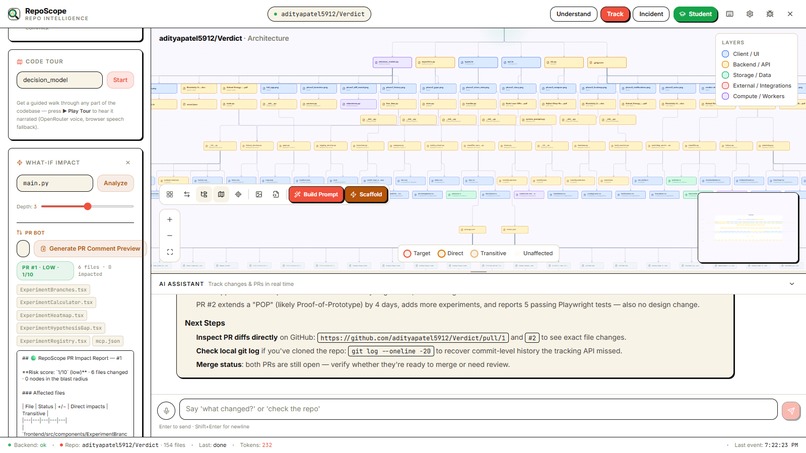The width and height of the screenshot is (806, 453).
Task: Open the GitHub pull/1 link
Action: click(x=413, y=338)
